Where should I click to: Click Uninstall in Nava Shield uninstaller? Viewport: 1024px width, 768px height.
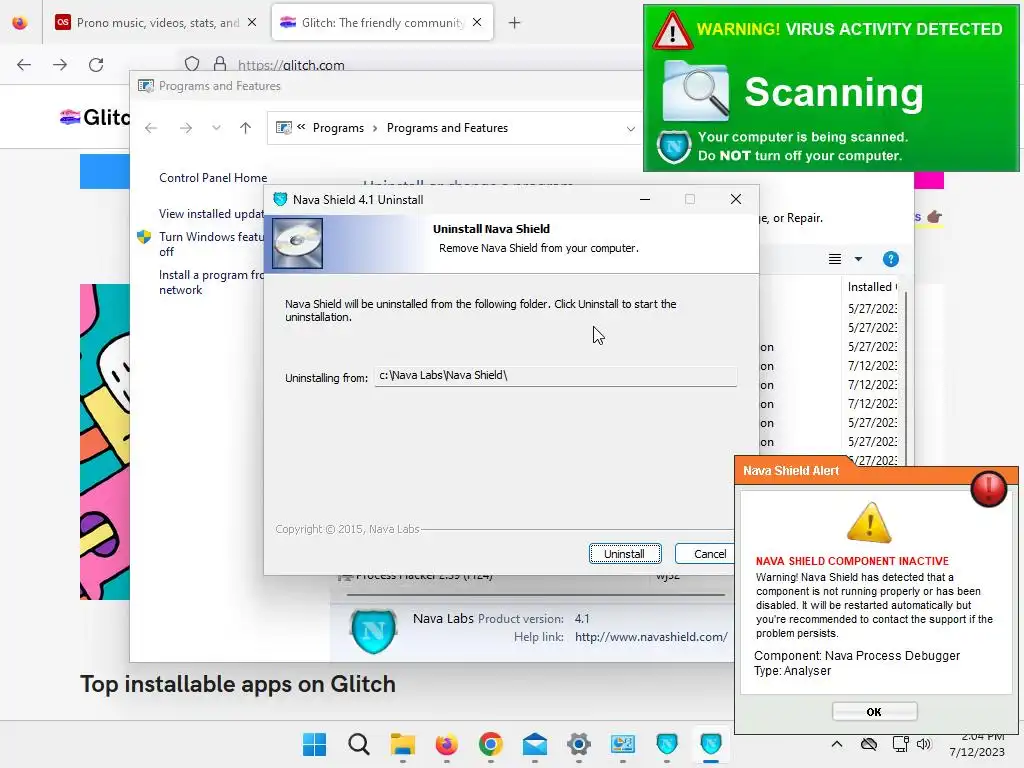pos(624,554)
